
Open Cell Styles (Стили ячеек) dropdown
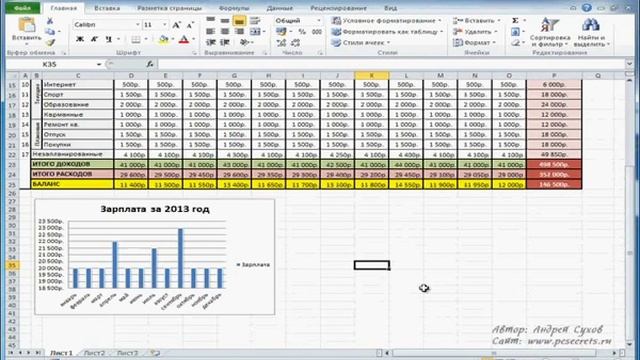point(361,42)
